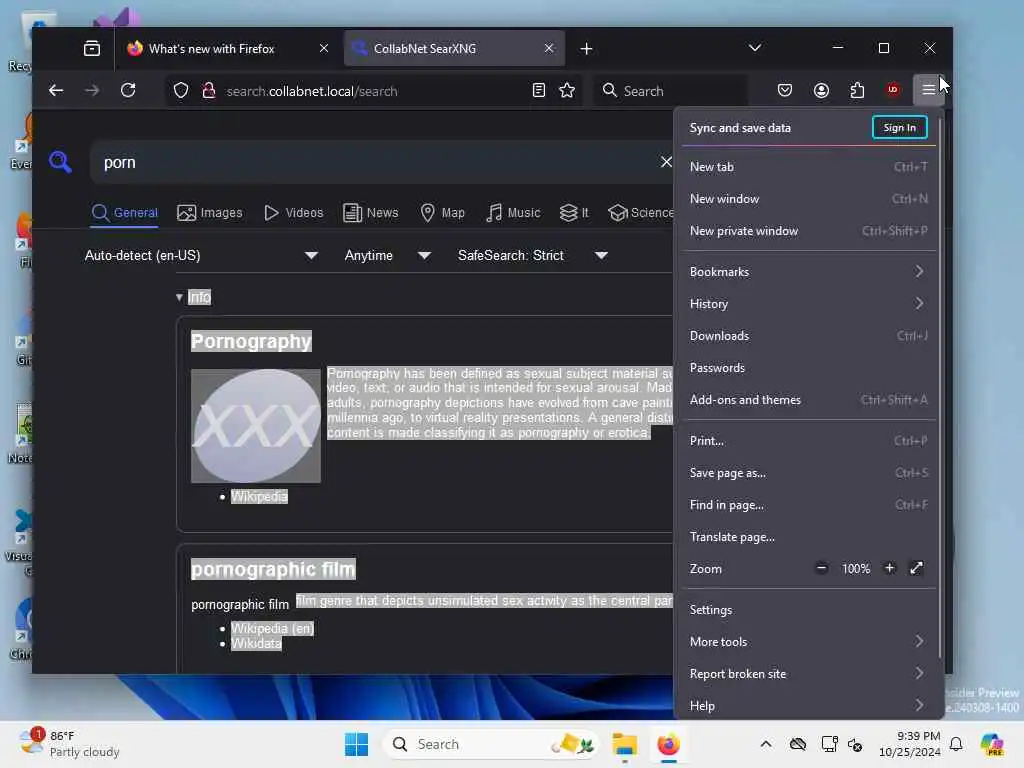Click the SearXNG magnifier logo
1024x768 pixels.
point(60,161)
